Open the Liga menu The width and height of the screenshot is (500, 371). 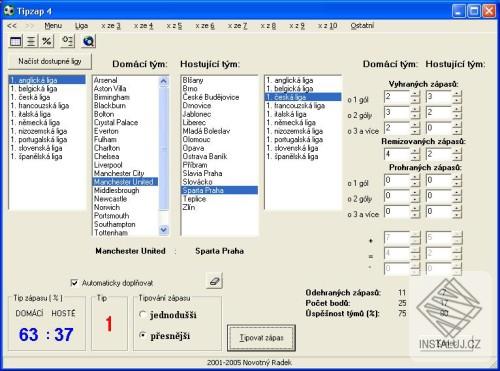point(81,26)
